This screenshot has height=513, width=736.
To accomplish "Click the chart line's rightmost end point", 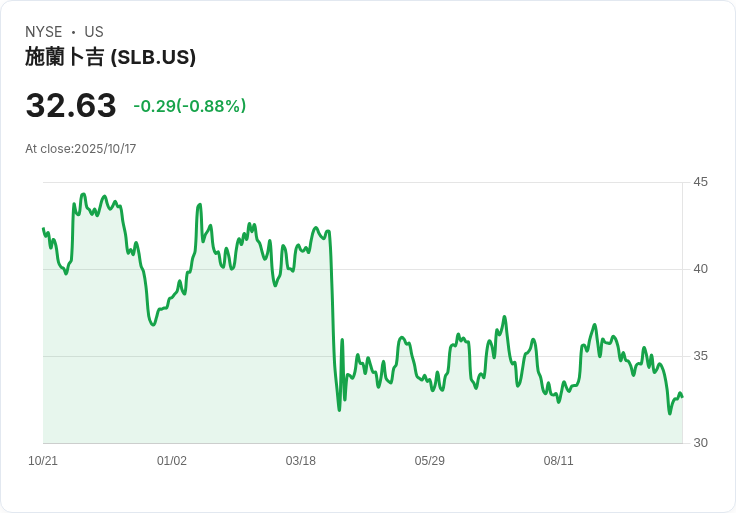I will 682,397.
